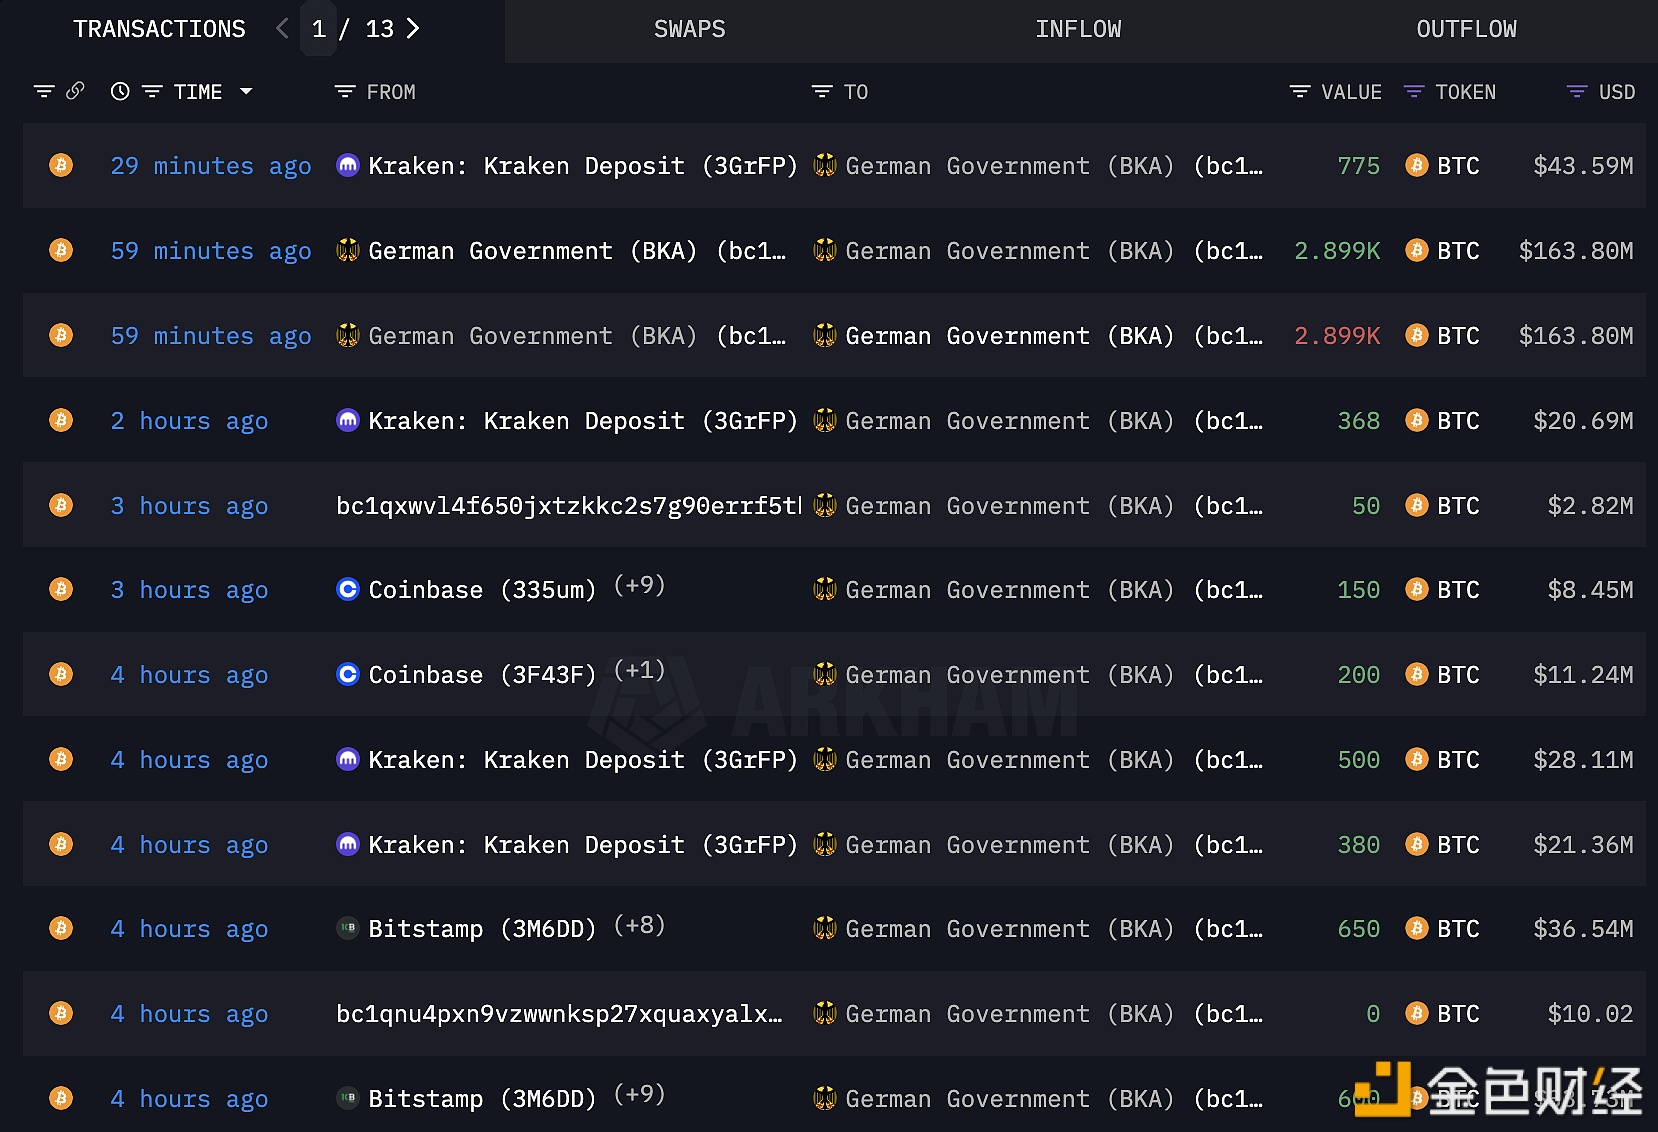Click Kraken Deposit sender in 380 BTC row
Viewport: 1658px width, 1132px height.
(x=583, y=845)
